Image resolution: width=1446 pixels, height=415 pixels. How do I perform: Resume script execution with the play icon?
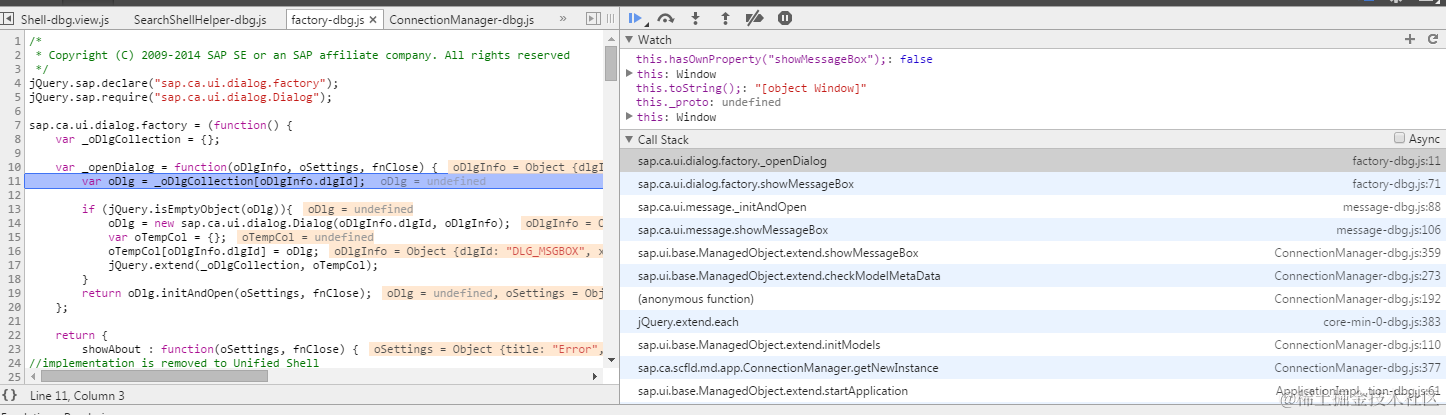(635, 18)
